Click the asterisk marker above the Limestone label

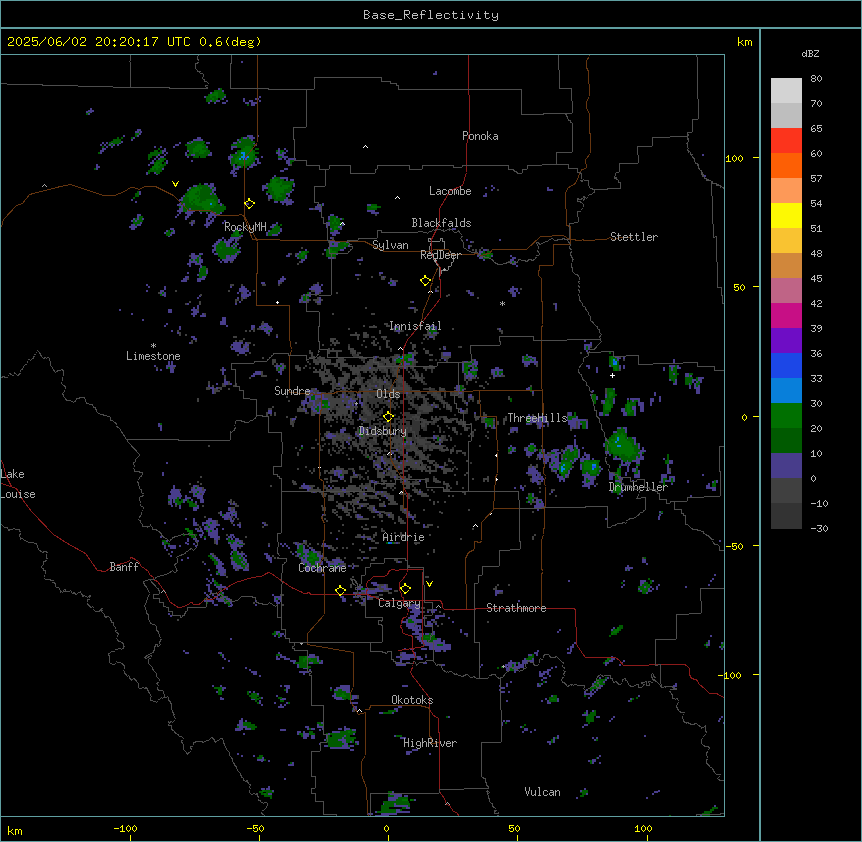(x=153, y=346)
